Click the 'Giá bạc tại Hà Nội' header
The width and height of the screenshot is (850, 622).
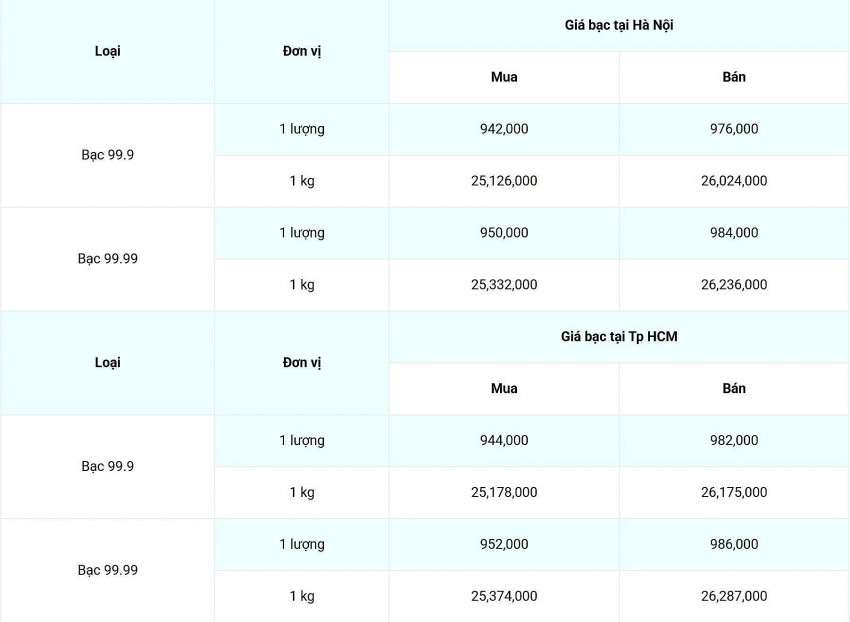click(619, 25)
